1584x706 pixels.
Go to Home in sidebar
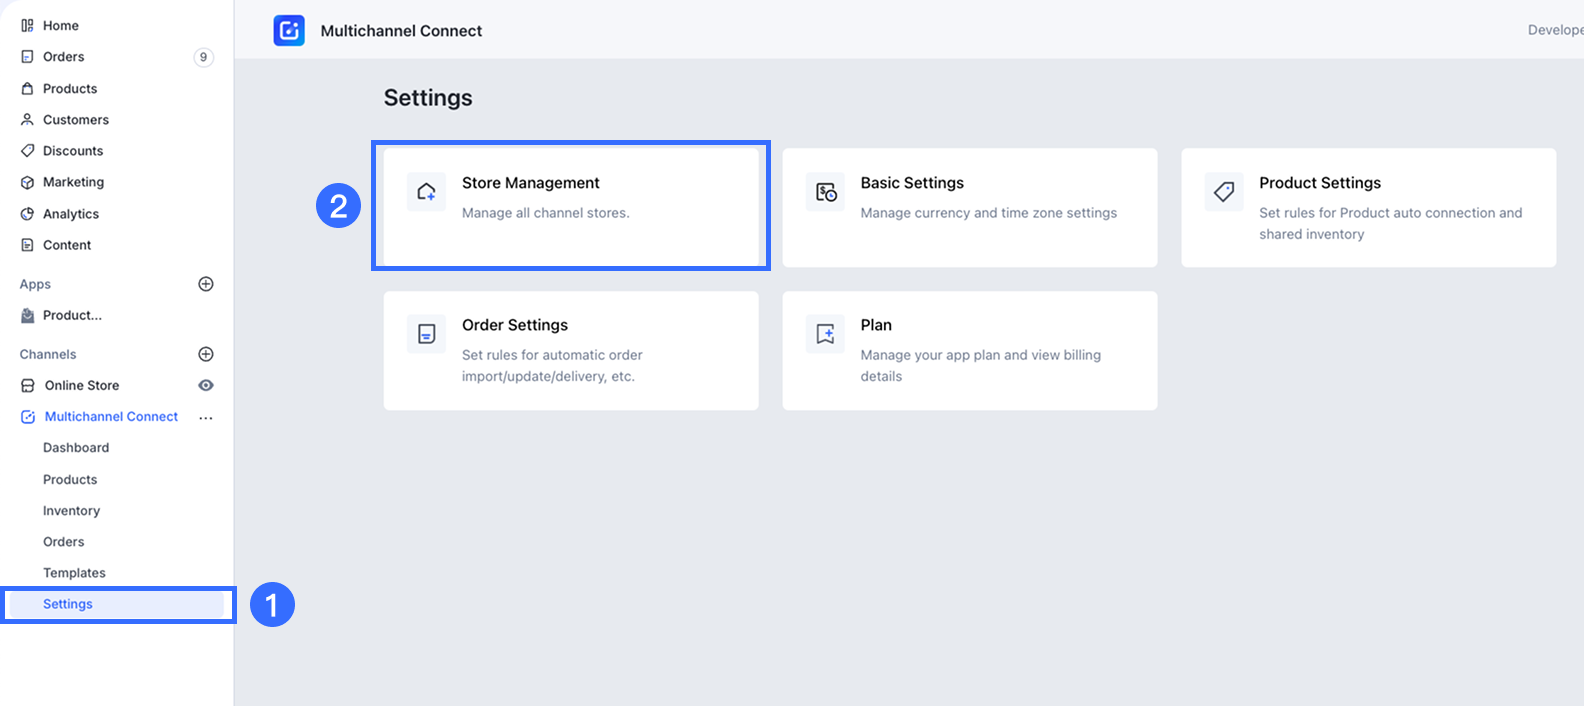[x=60, y=26]
